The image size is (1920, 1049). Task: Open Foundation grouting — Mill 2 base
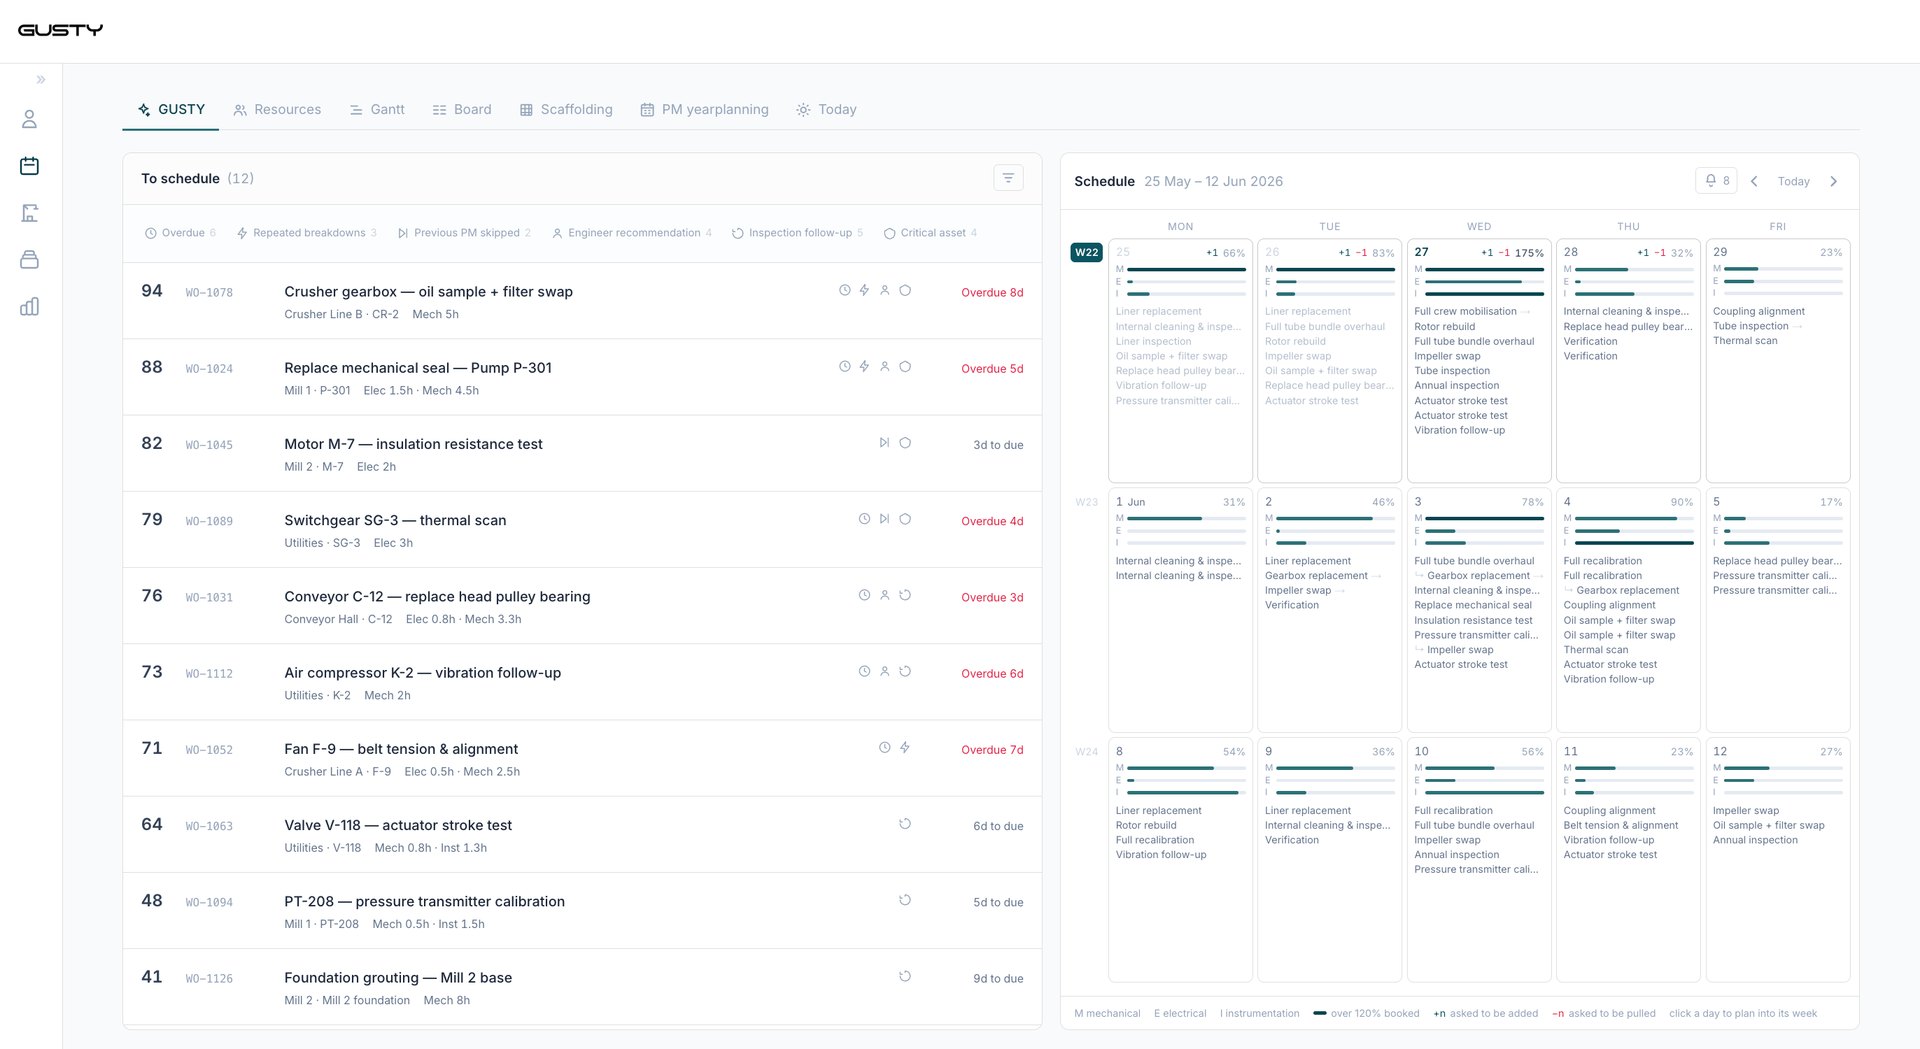click(582, 987)
